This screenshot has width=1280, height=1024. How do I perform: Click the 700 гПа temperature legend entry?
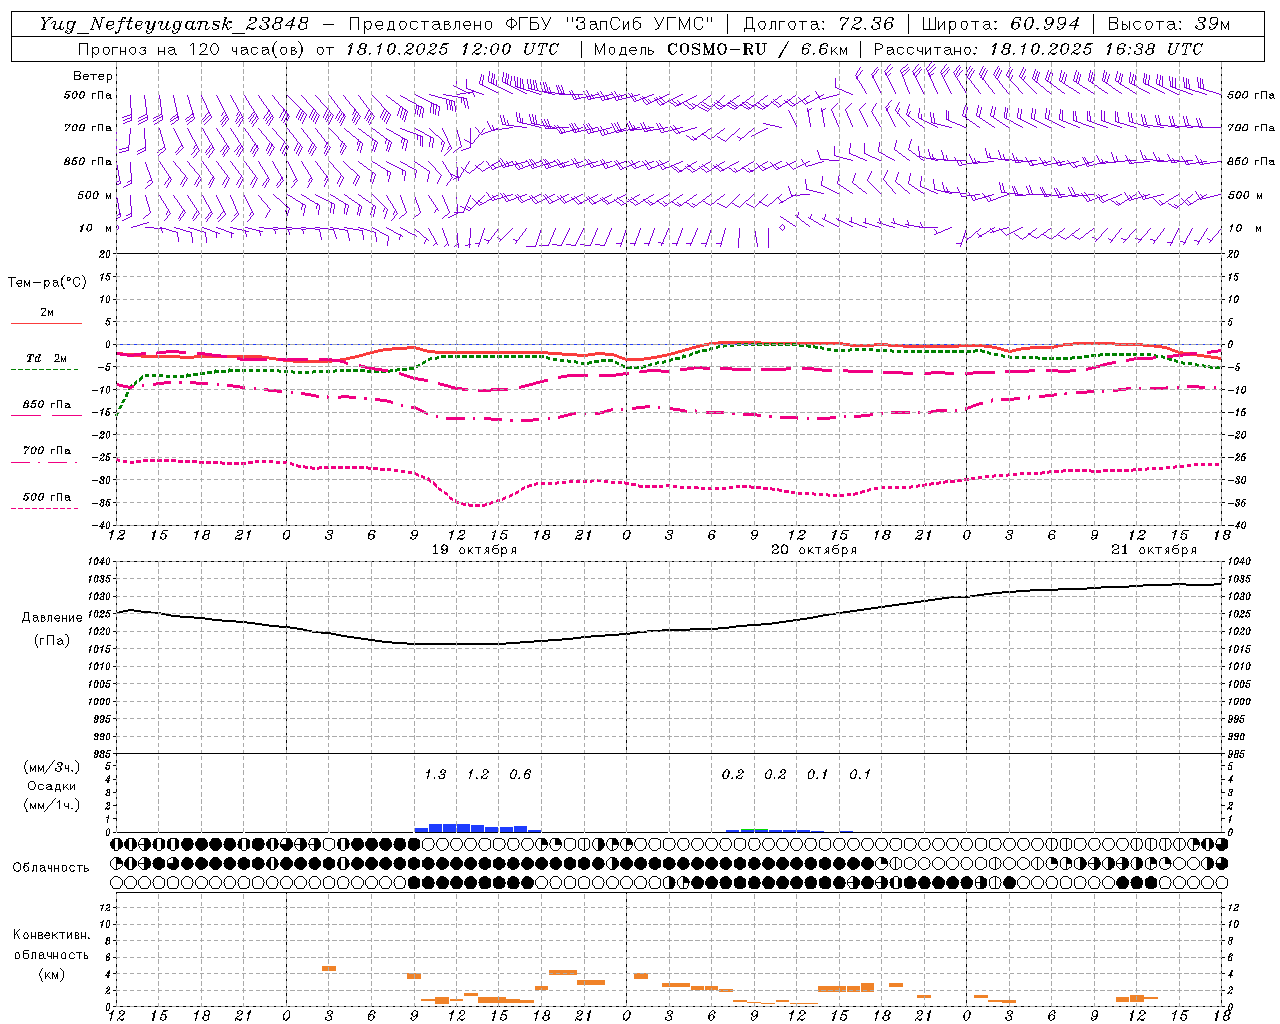46,451
